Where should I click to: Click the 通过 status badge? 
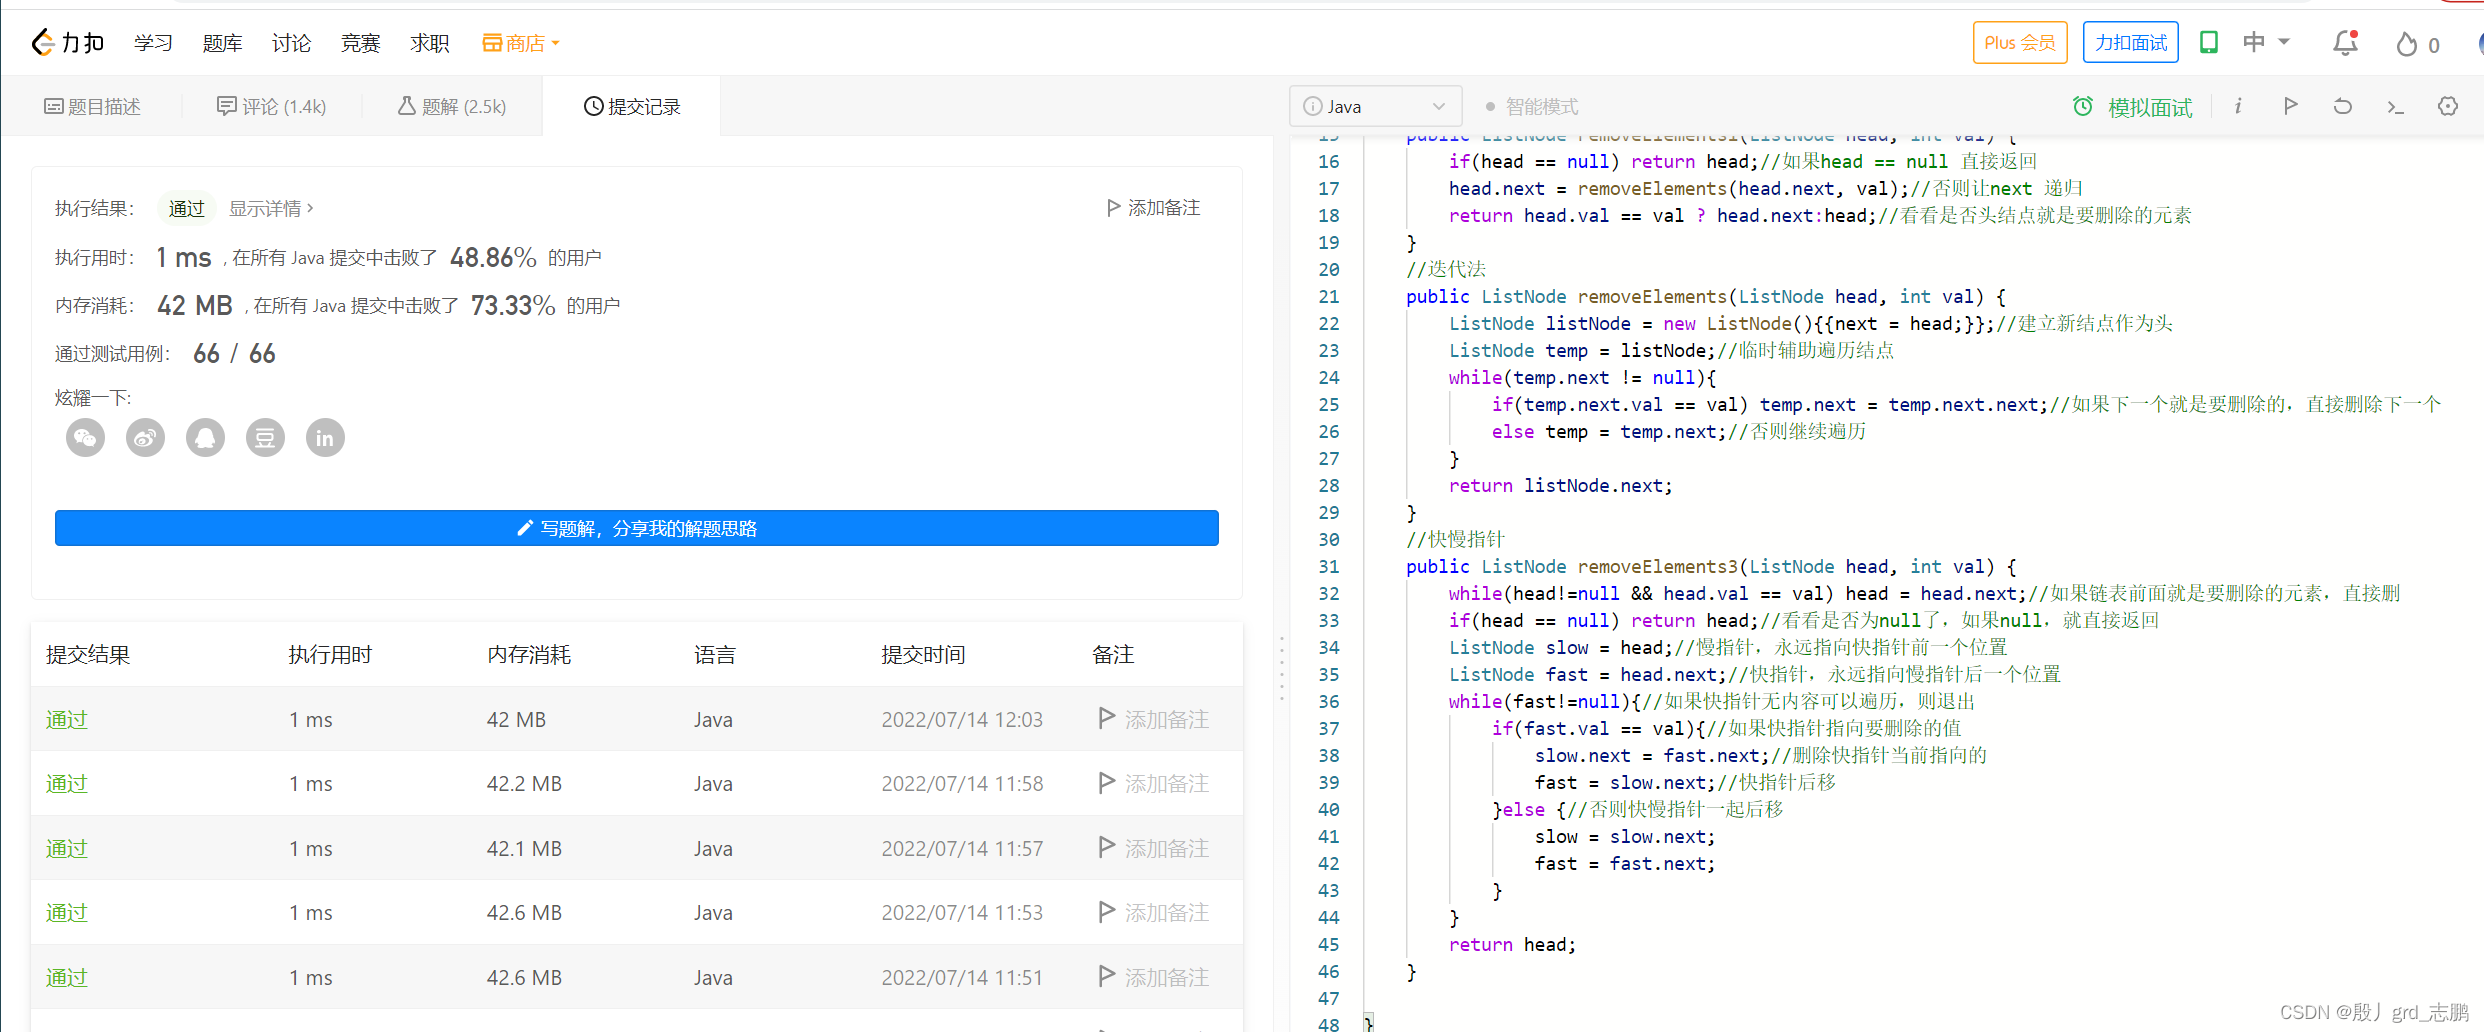(186, 208)
